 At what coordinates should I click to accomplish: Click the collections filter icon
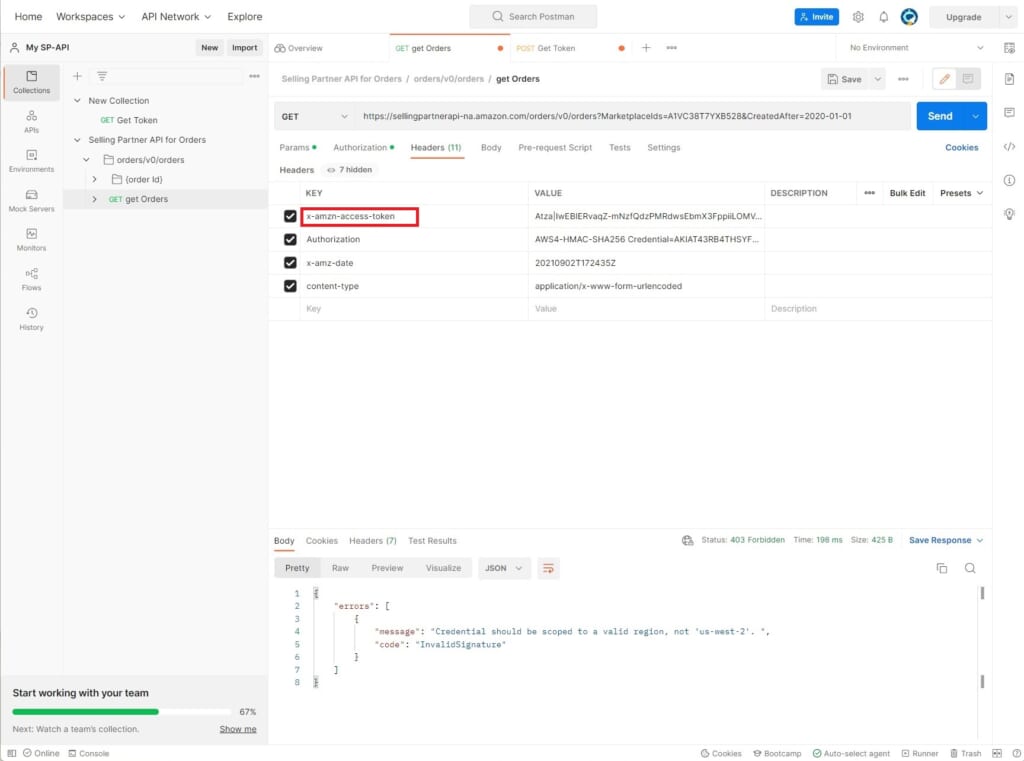tap(102, 76)
